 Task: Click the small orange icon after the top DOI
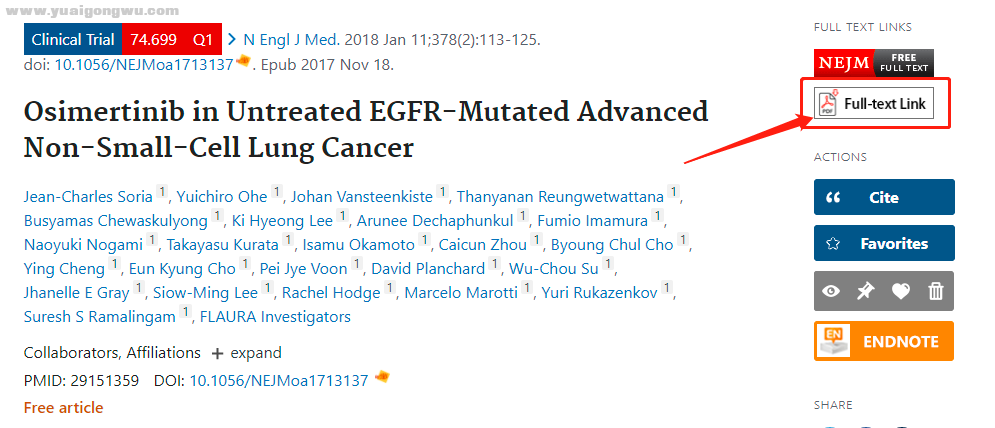(243, 61)
